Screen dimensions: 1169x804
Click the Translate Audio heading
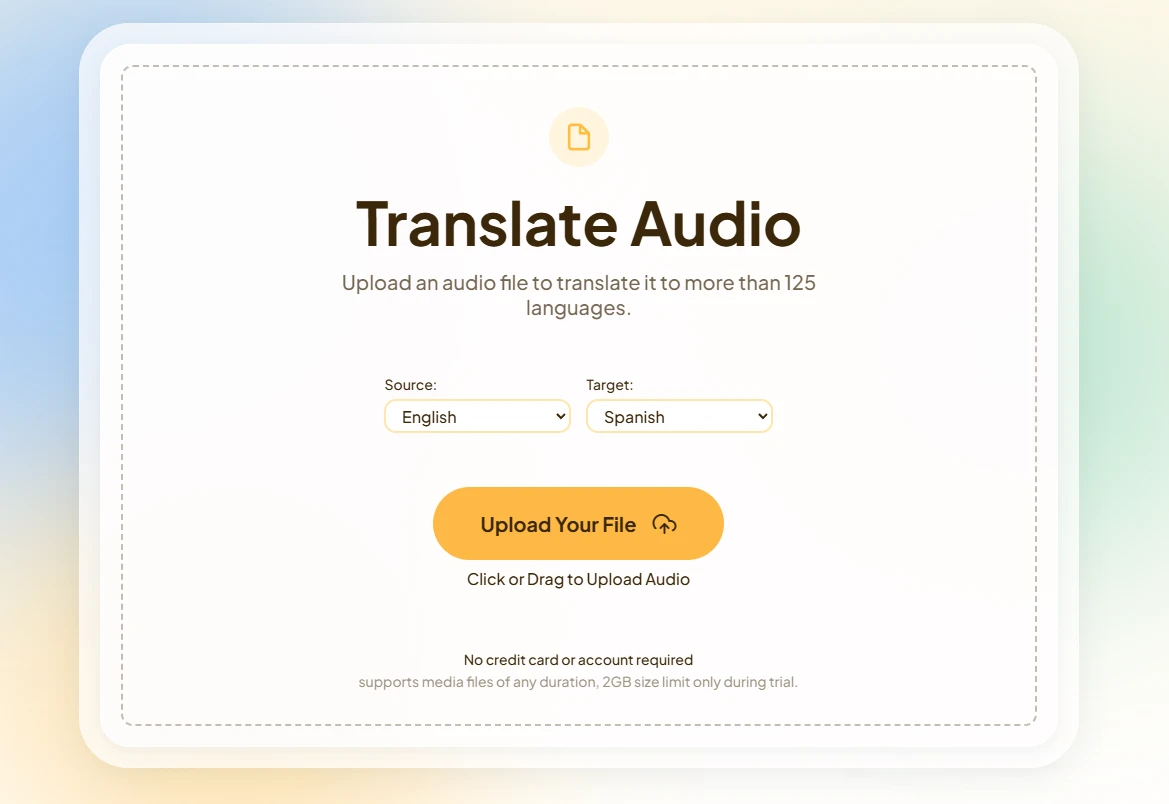click(578, 224)
